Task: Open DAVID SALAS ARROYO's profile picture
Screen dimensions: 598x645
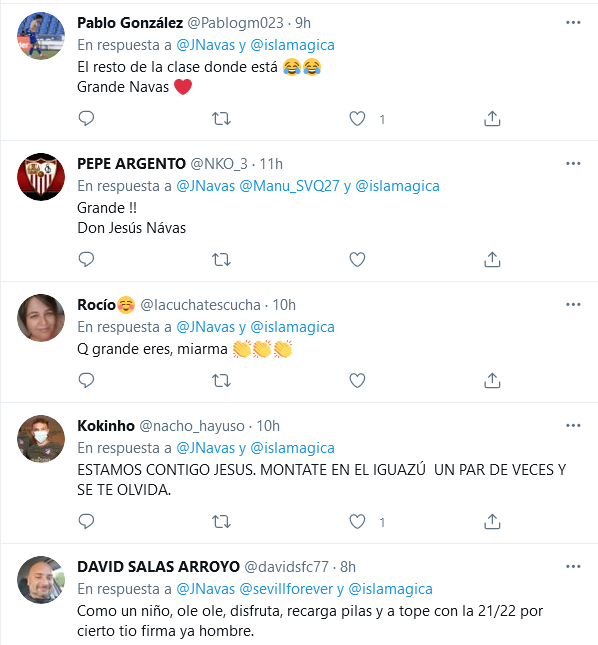Action: click(x=41, y=580)
